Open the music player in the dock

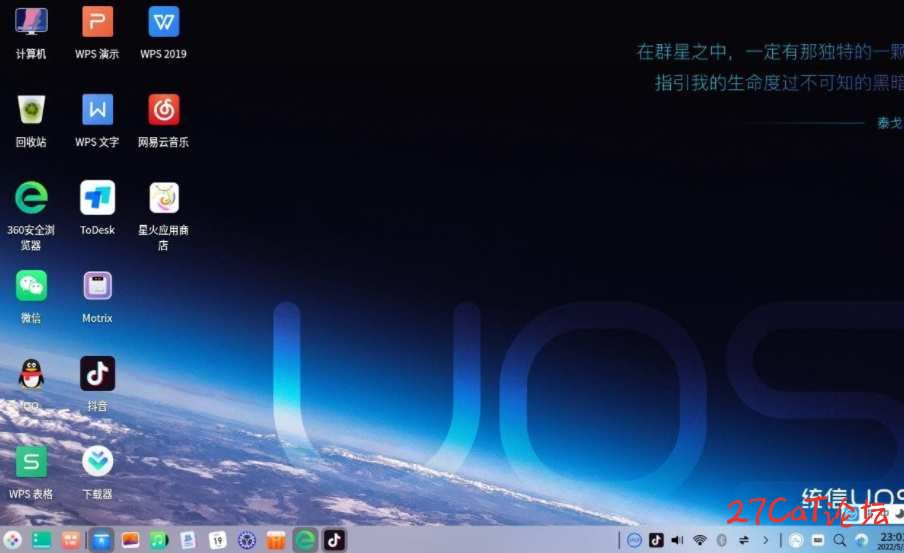[x=159, y=540]
